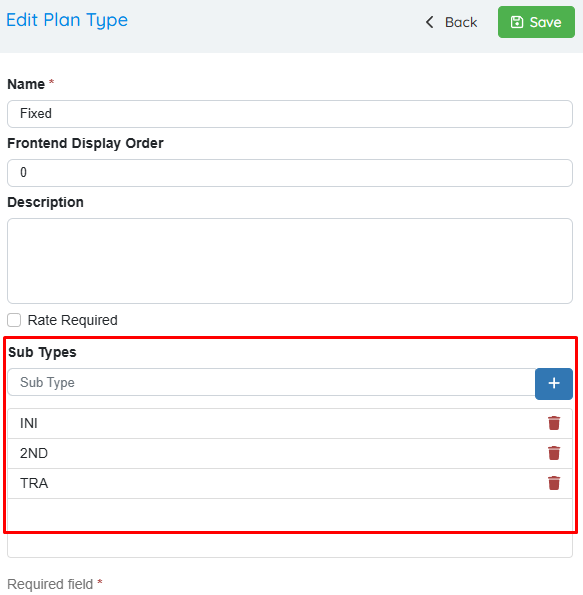
Task: Select the TRA sub type row
Action: point(290,483)
